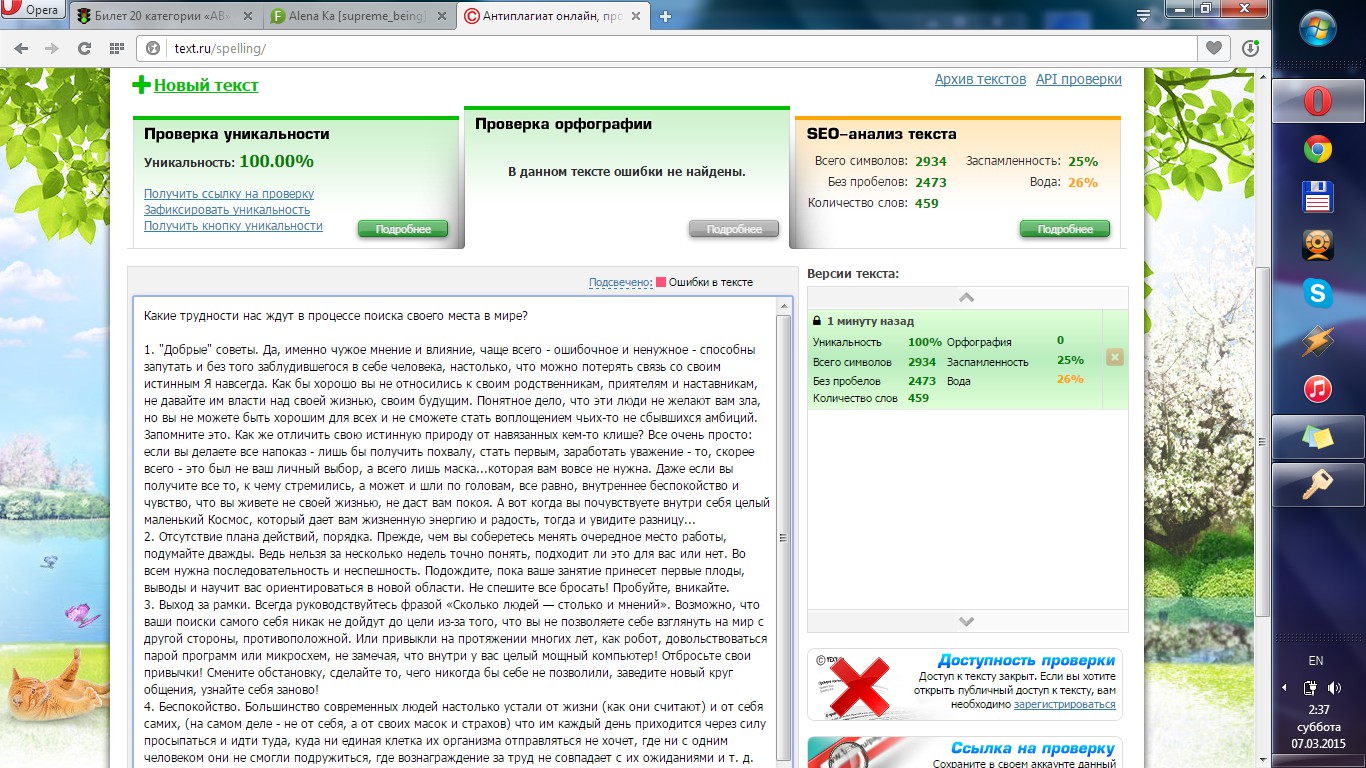Click the up arrow in Версии текста
The height and width of the screenshot is (768, 1366).
pyautogui.click(x=966, y=297)
